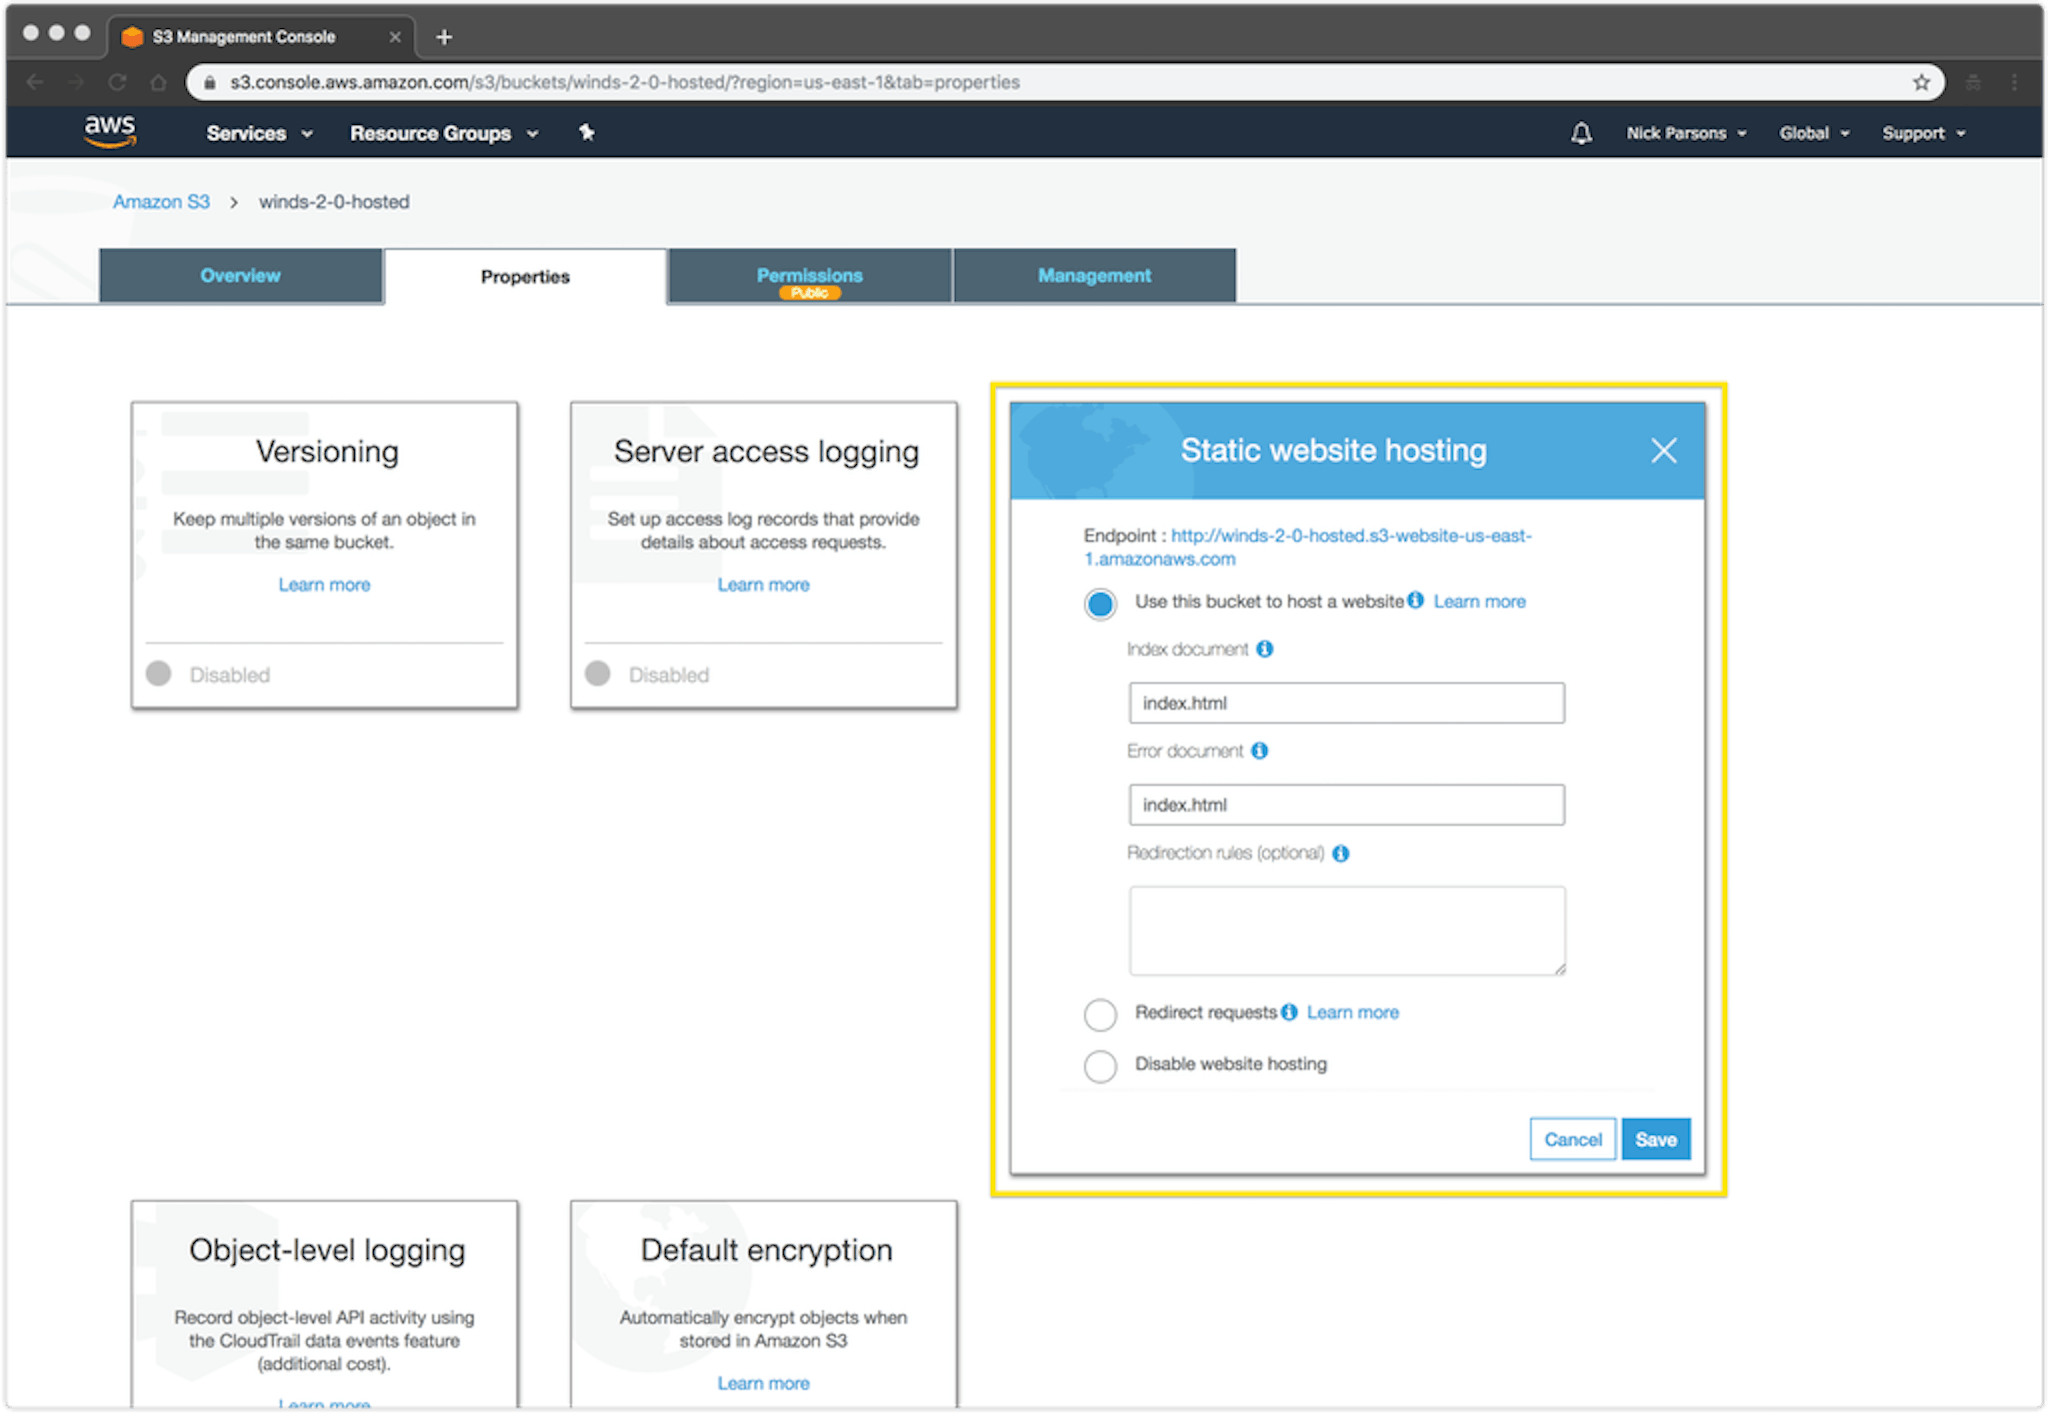
Task: Switch to the Permissions tab
Action: (810, 276)
